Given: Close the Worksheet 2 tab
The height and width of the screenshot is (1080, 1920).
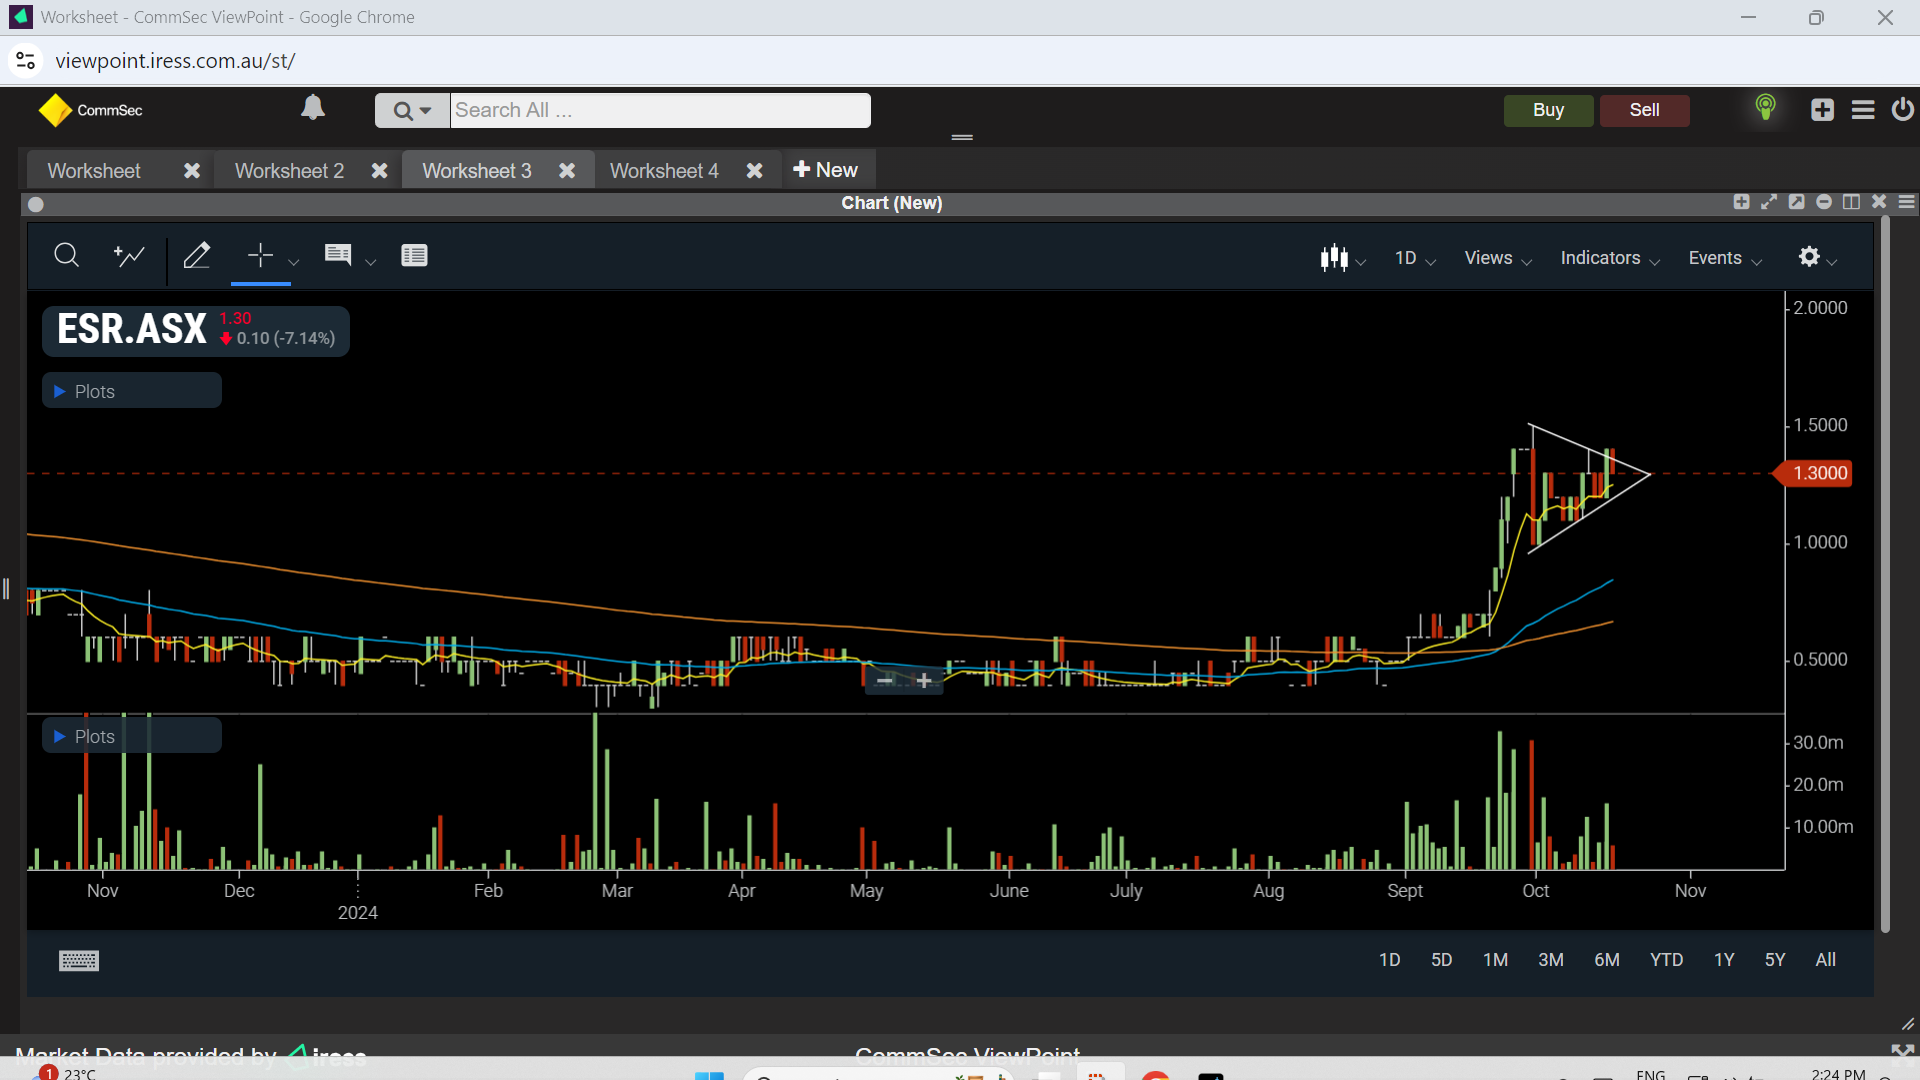Looking at the screenshot, I should click(380, 171).
